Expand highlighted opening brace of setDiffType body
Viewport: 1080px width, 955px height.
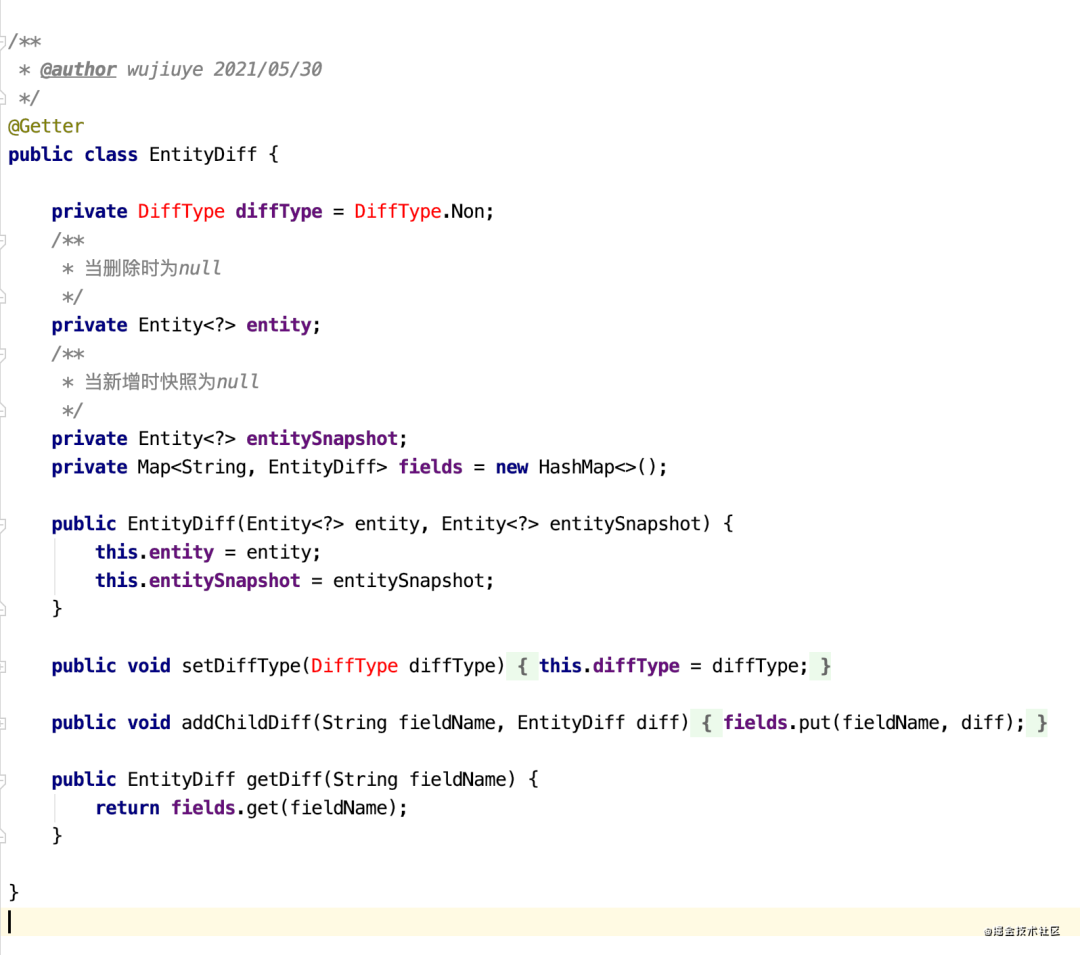(x=523, y=666)
